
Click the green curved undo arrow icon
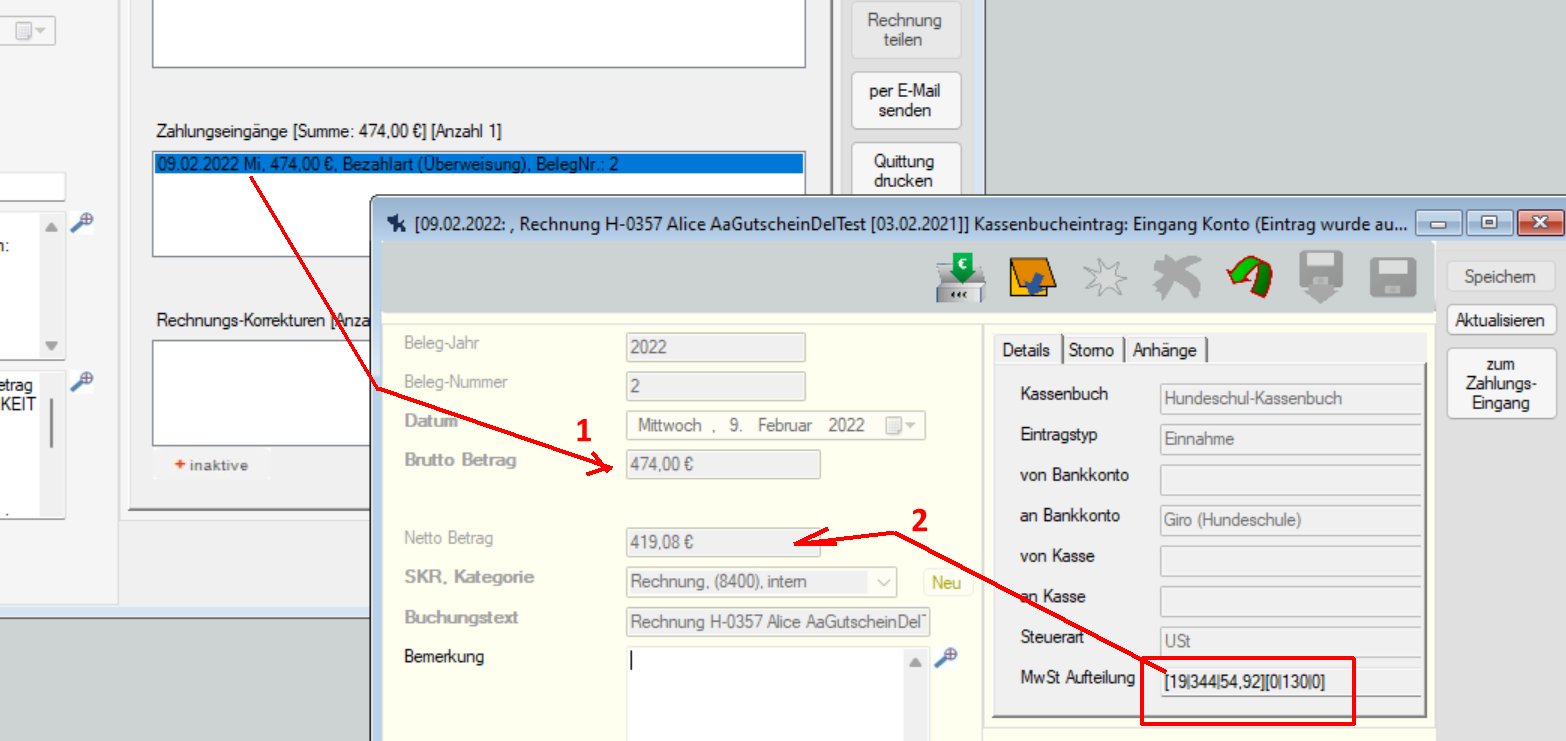pos(1250,276)
